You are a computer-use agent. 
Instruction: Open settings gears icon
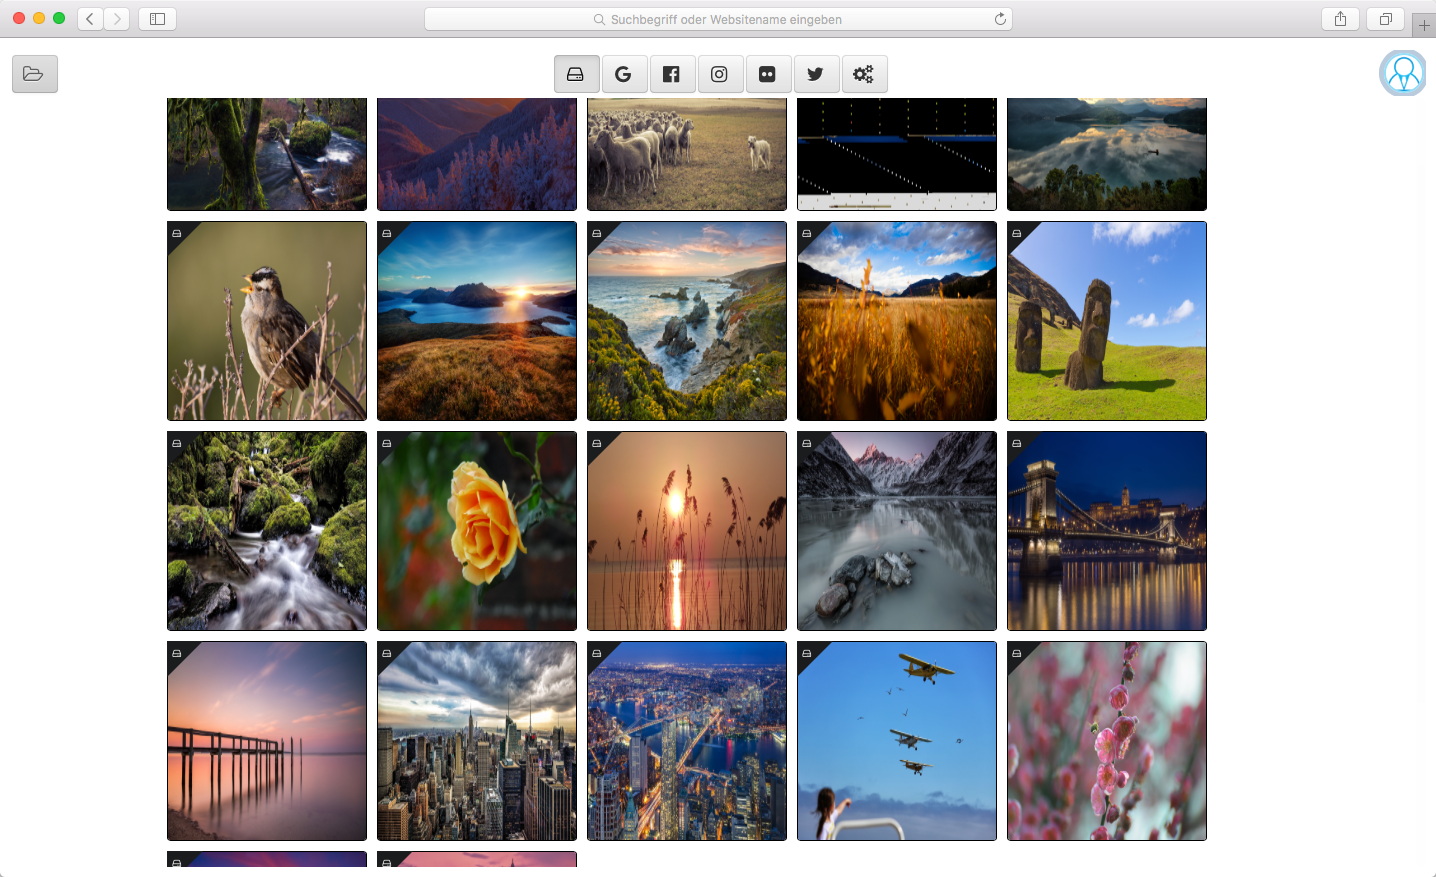coord(863,74)
